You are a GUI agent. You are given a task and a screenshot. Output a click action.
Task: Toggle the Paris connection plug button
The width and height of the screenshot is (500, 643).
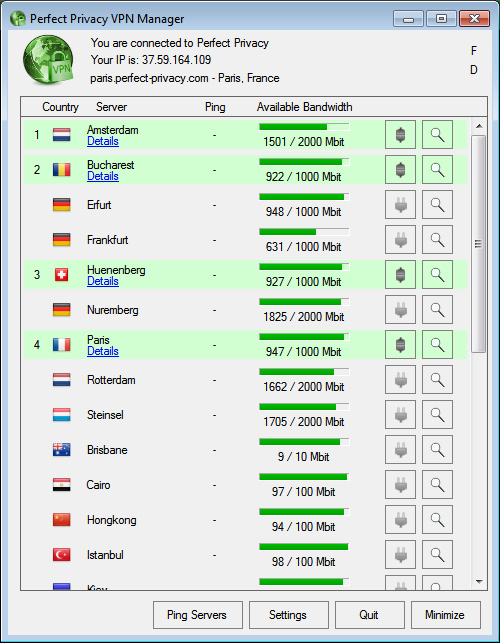tap(400, 344)
